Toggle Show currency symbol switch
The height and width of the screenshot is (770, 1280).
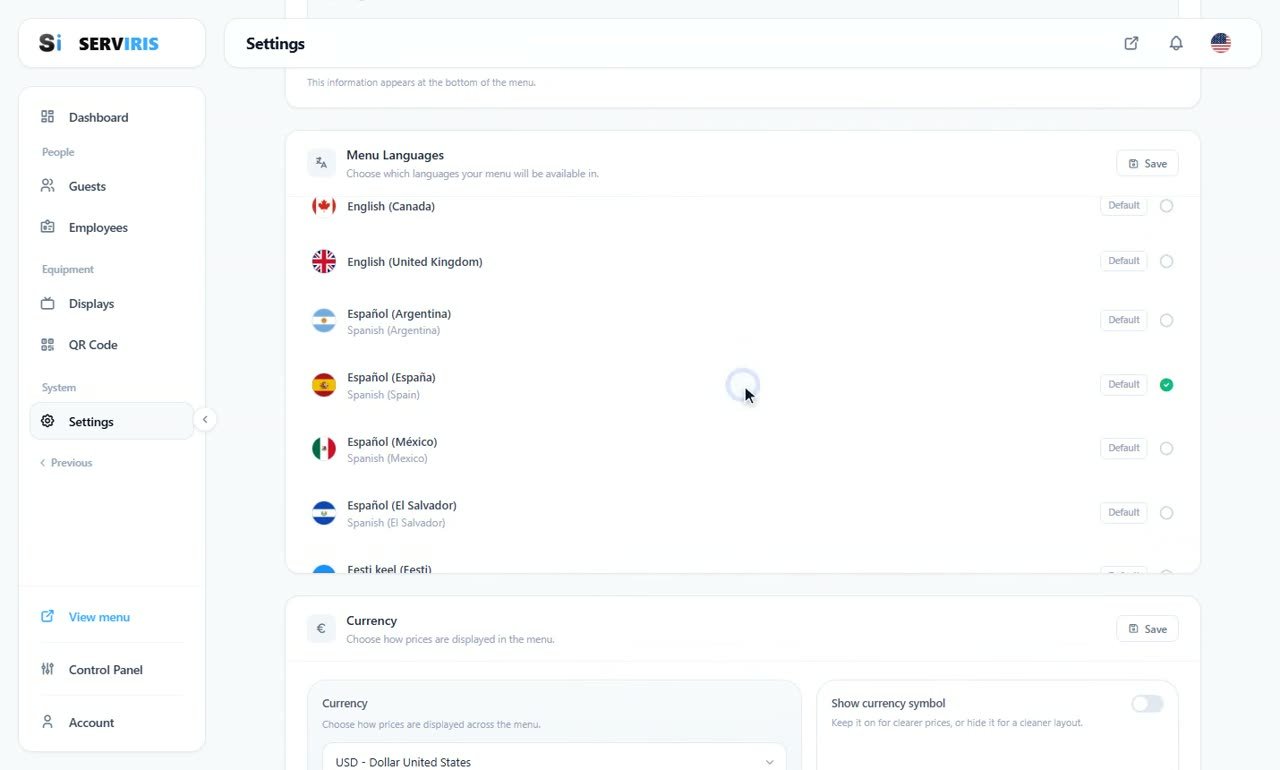(x=1147, y=704)
